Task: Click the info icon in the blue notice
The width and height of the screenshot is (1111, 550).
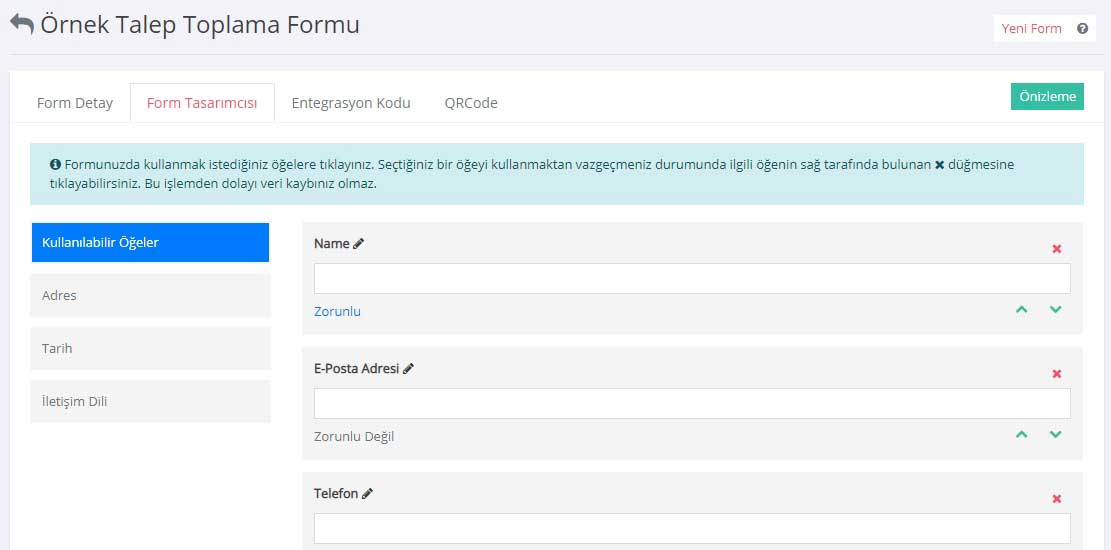Action: pos(55,164)
